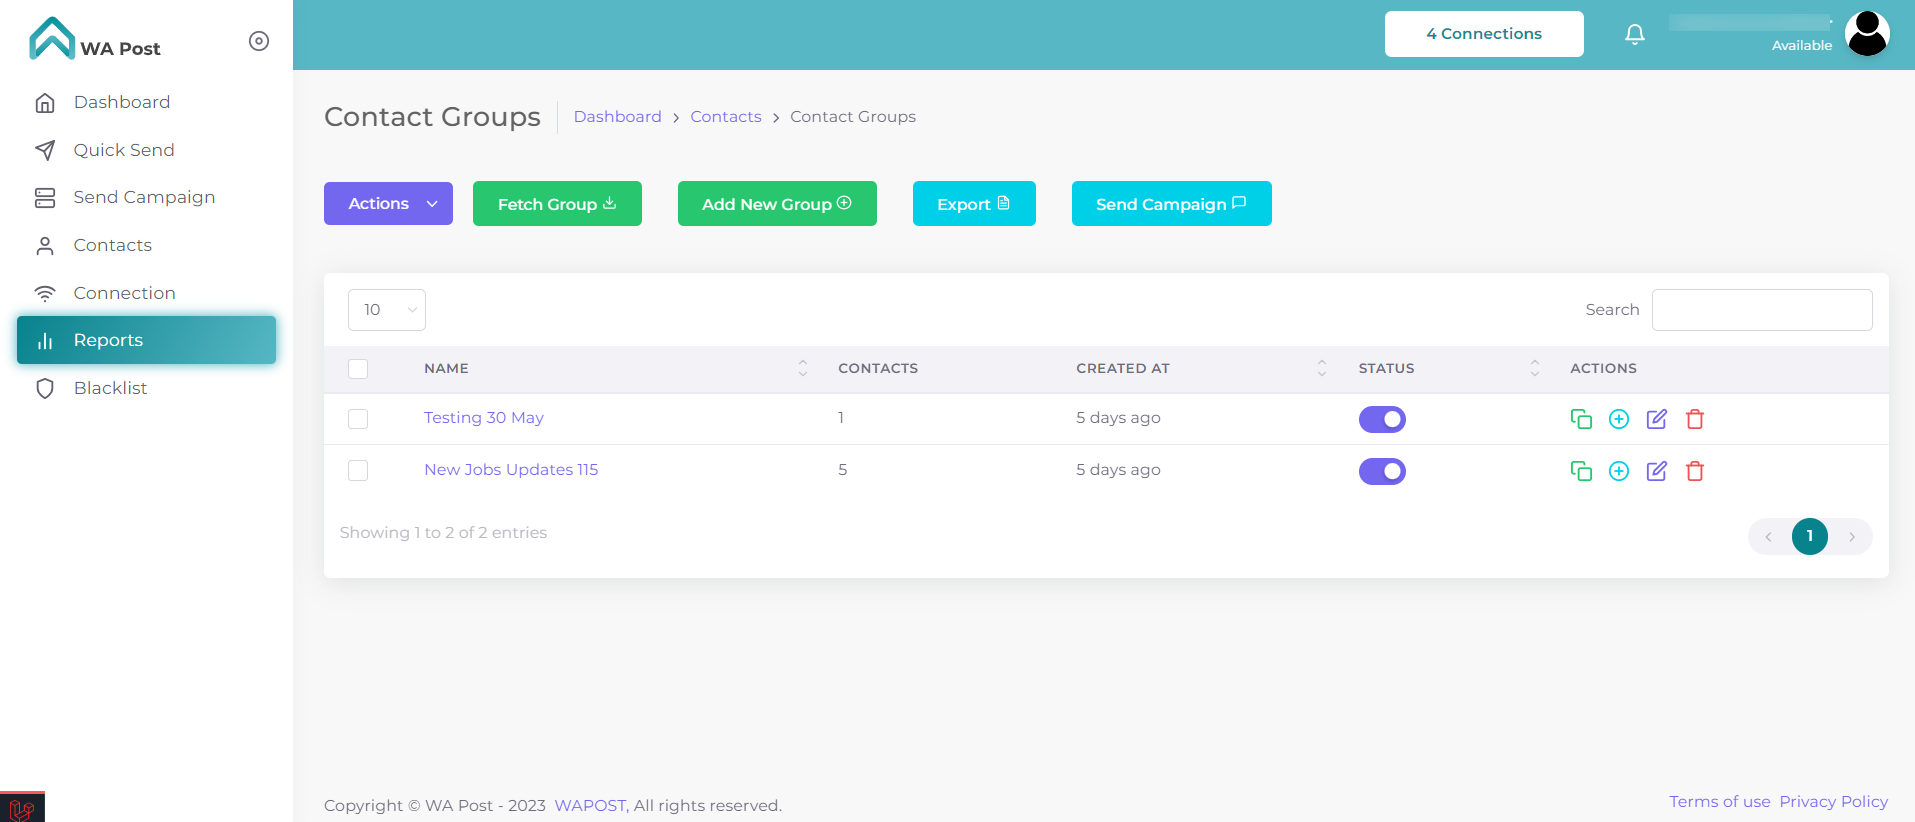Click the Add New Group button

coord(776,204)
